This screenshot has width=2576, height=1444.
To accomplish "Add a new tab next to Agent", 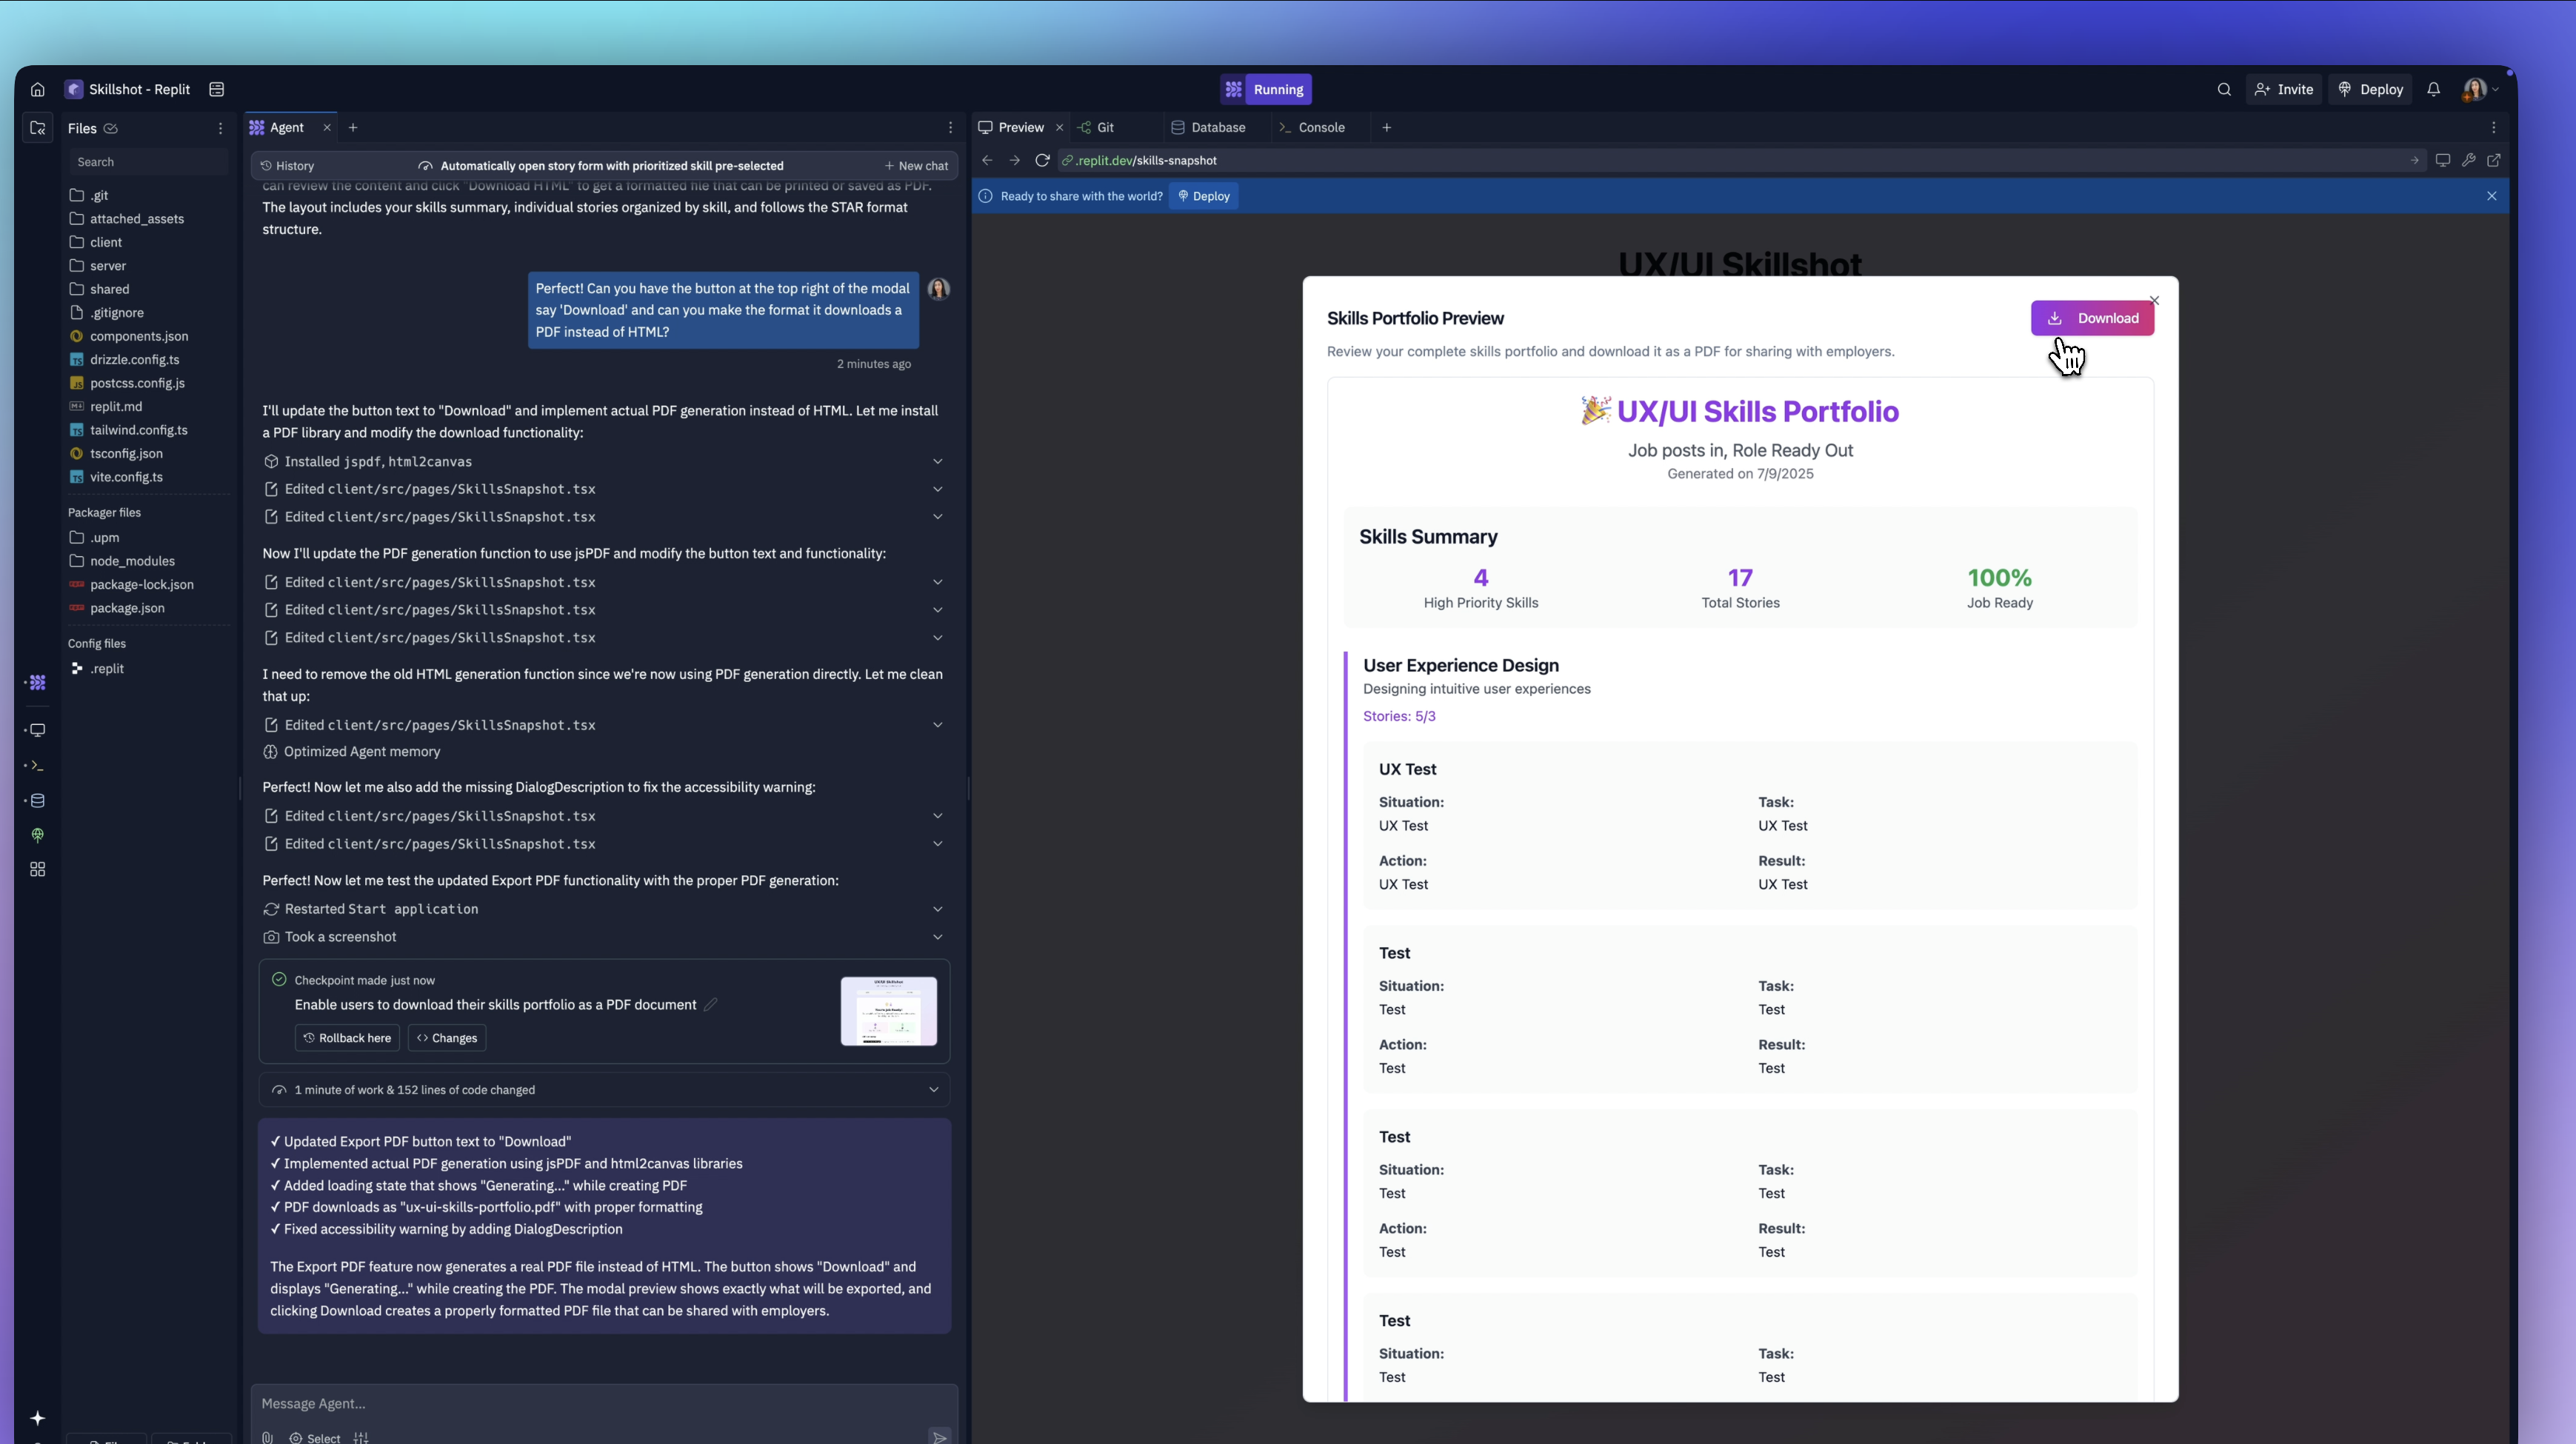I will point(353,127).
